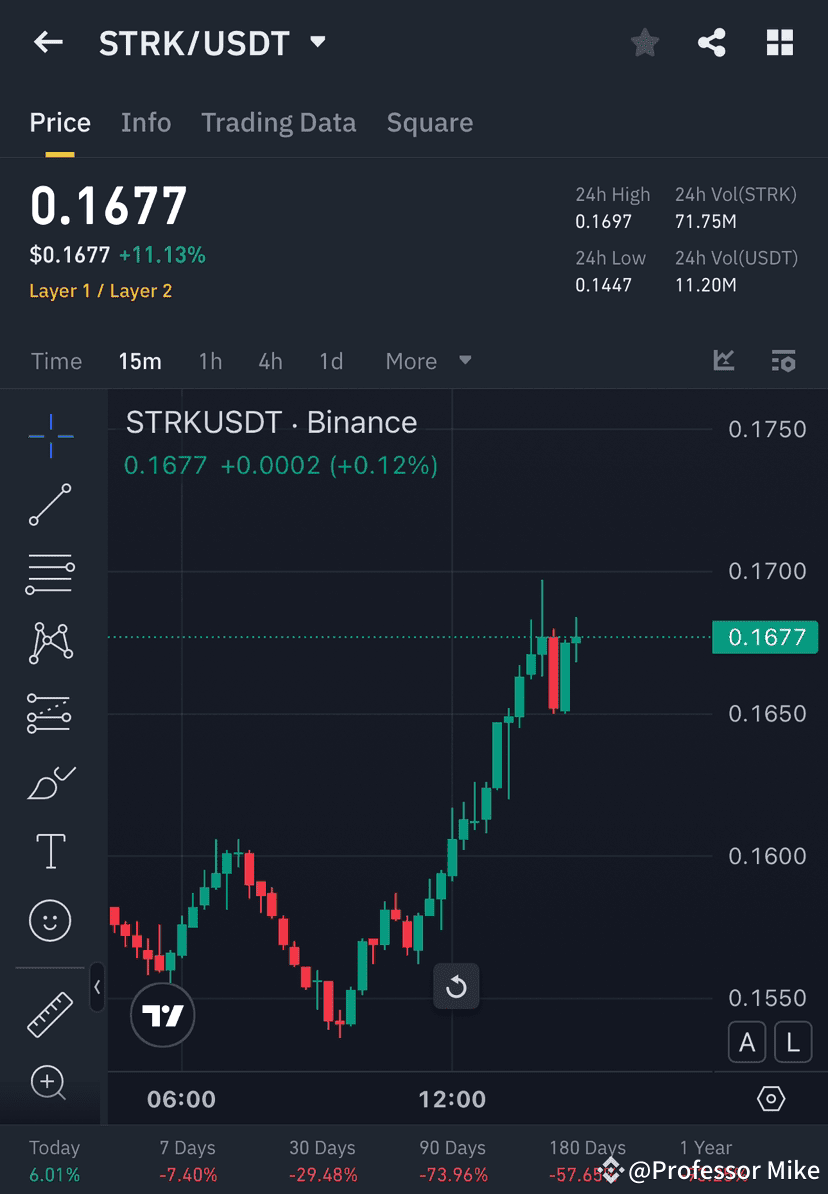Tap the 7 Days -7.40% performance value
This screenshot has height=1194, width=828.
pos(187,1175)
